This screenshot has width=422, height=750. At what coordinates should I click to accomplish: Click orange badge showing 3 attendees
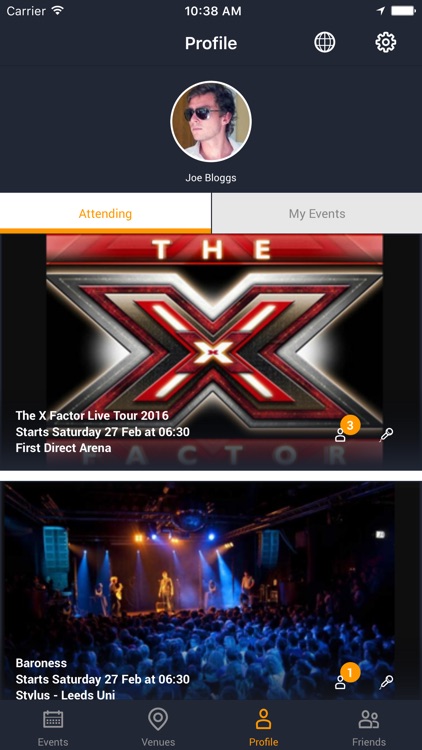coord(350,425)
